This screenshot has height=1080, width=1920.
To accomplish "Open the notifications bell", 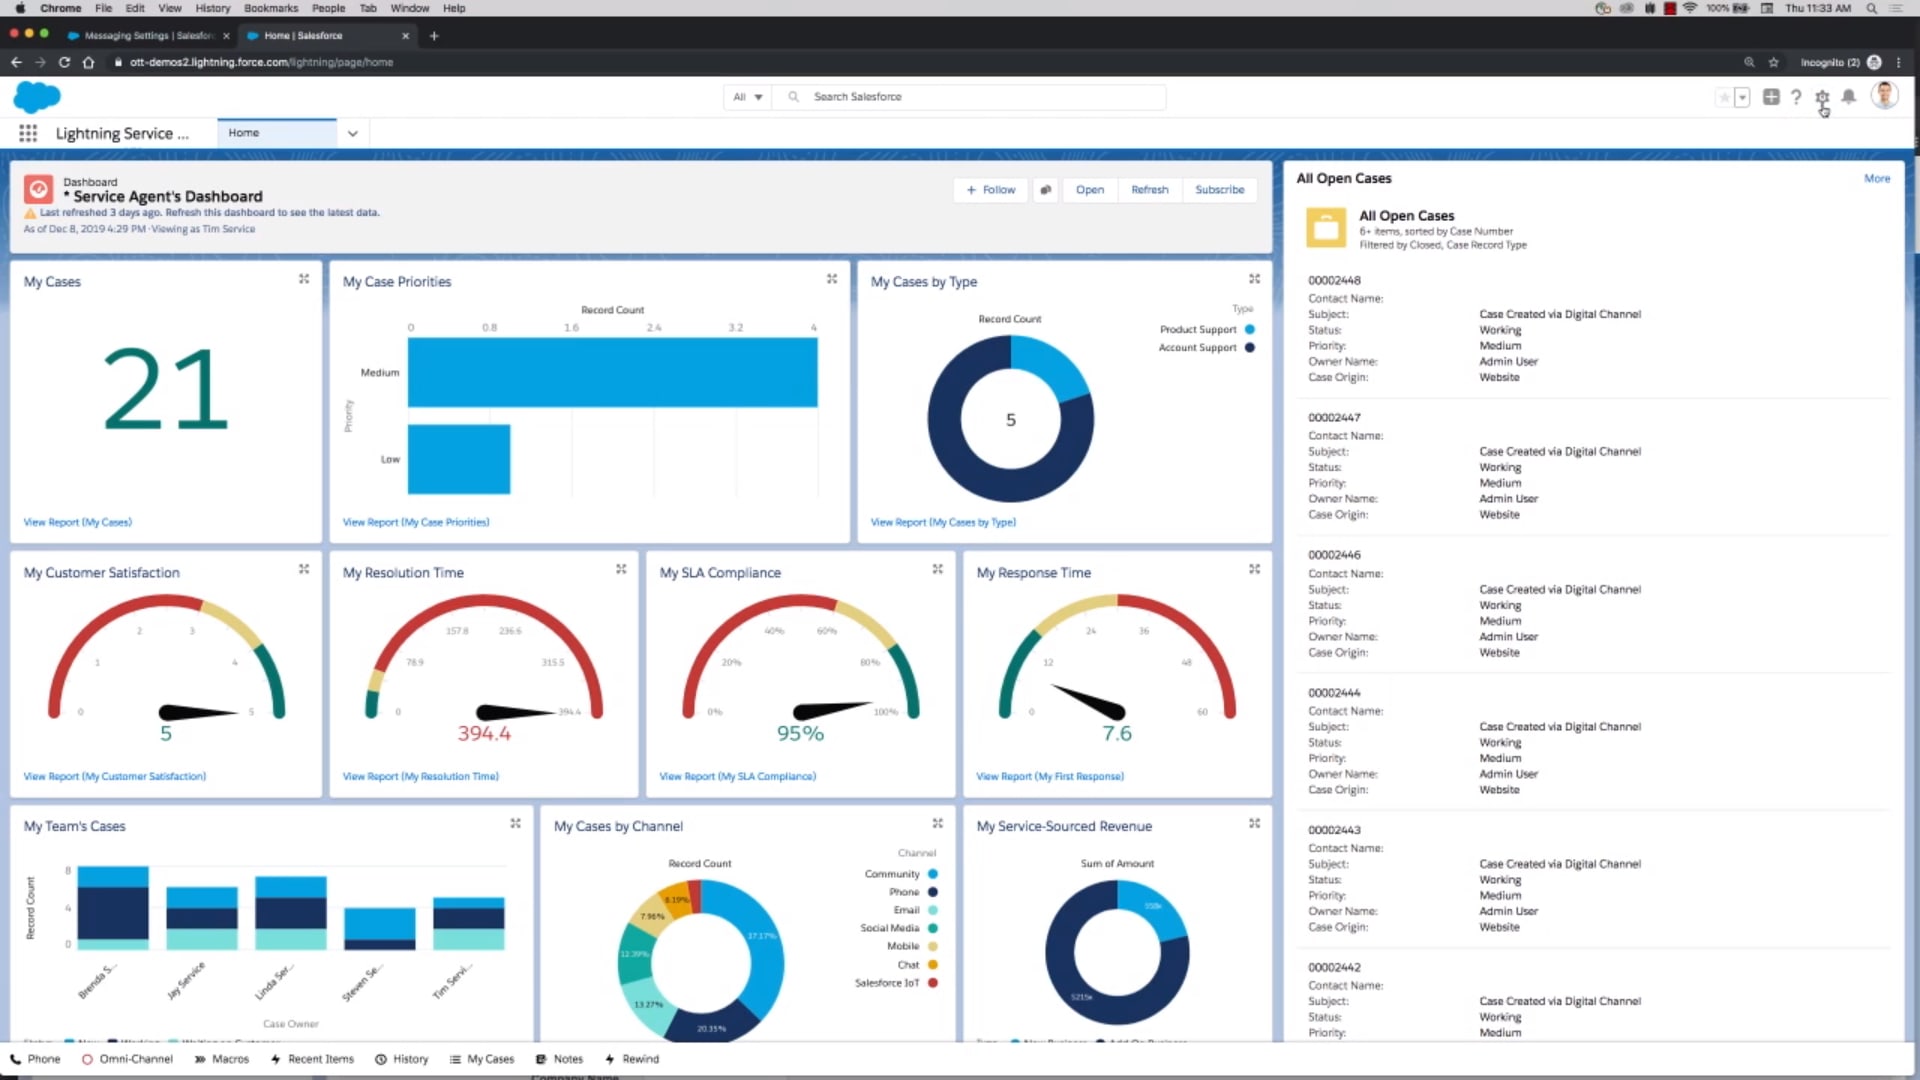I will pos(1848,97).
